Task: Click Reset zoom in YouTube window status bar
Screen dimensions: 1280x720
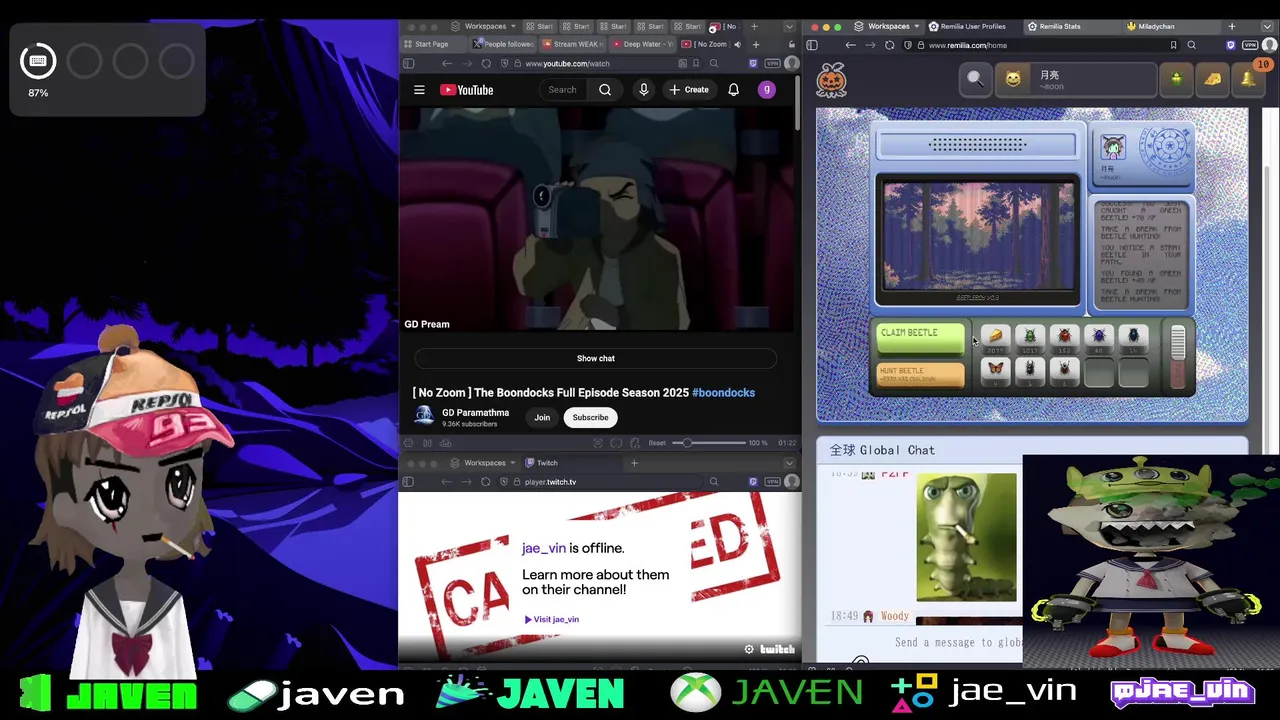Action: click(657, 442)
